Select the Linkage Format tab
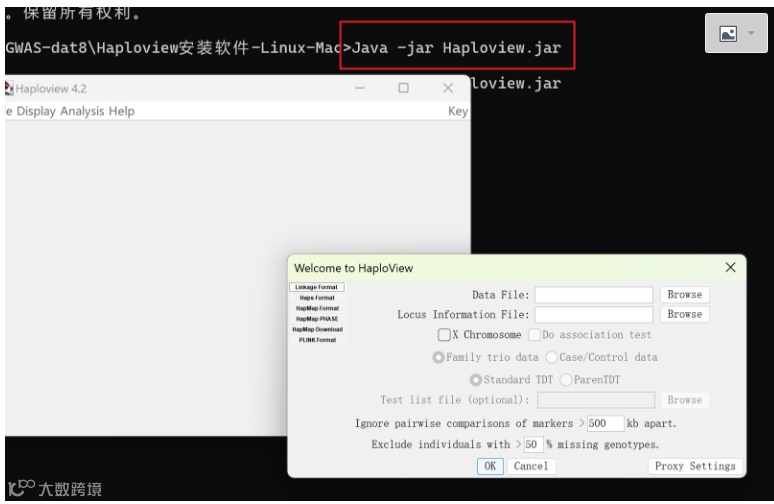Screen dimensions: 774x504 click(316, 287)
